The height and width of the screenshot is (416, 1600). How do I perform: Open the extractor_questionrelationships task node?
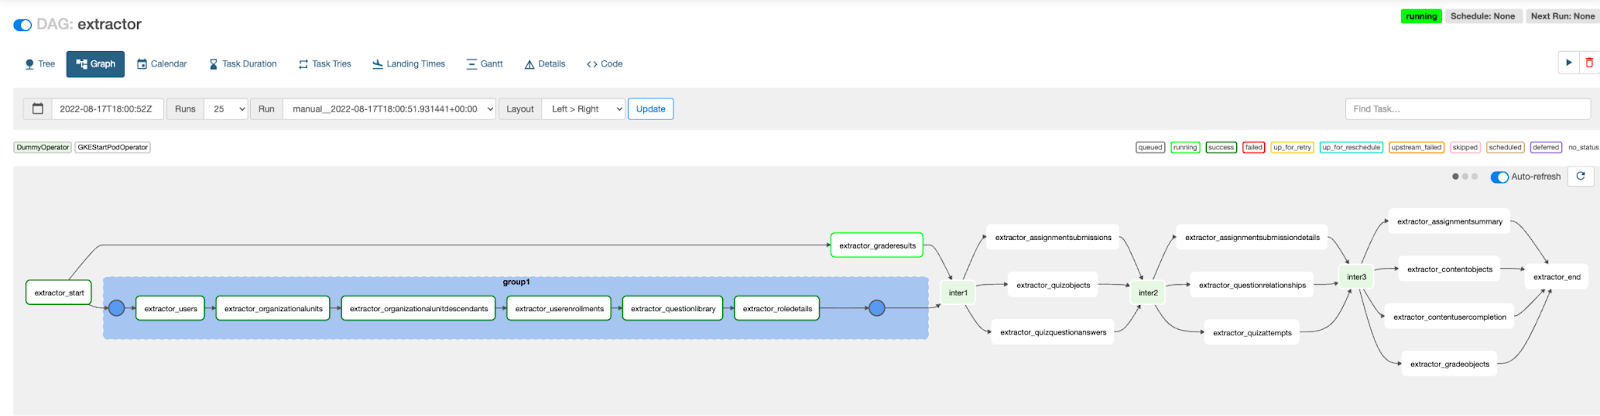(1252, 285)
